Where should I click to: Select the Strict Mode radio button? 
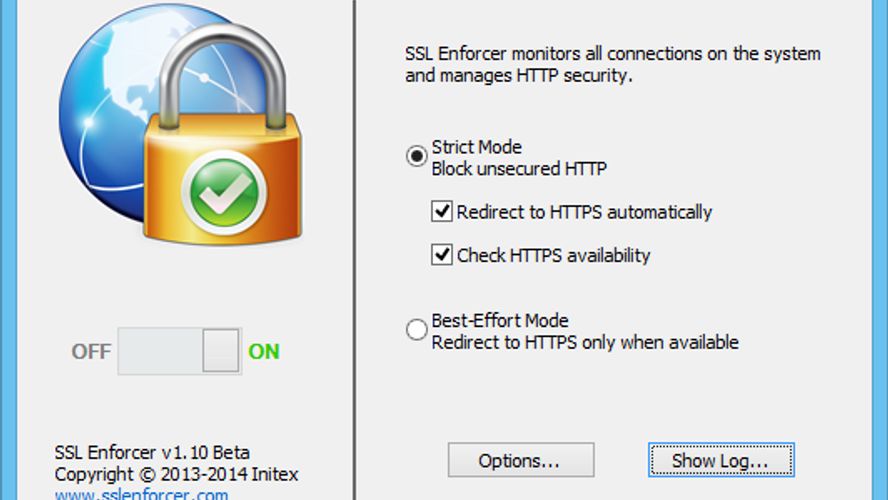click(416, 158)
